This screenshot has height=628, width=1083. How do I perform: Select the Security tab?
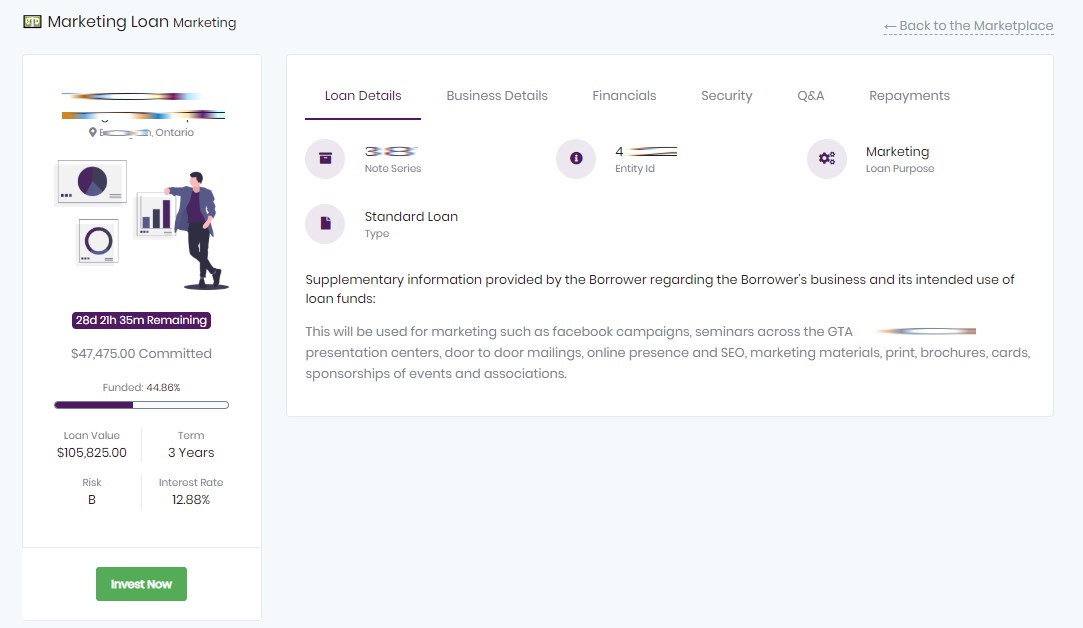tap(726, 96)
